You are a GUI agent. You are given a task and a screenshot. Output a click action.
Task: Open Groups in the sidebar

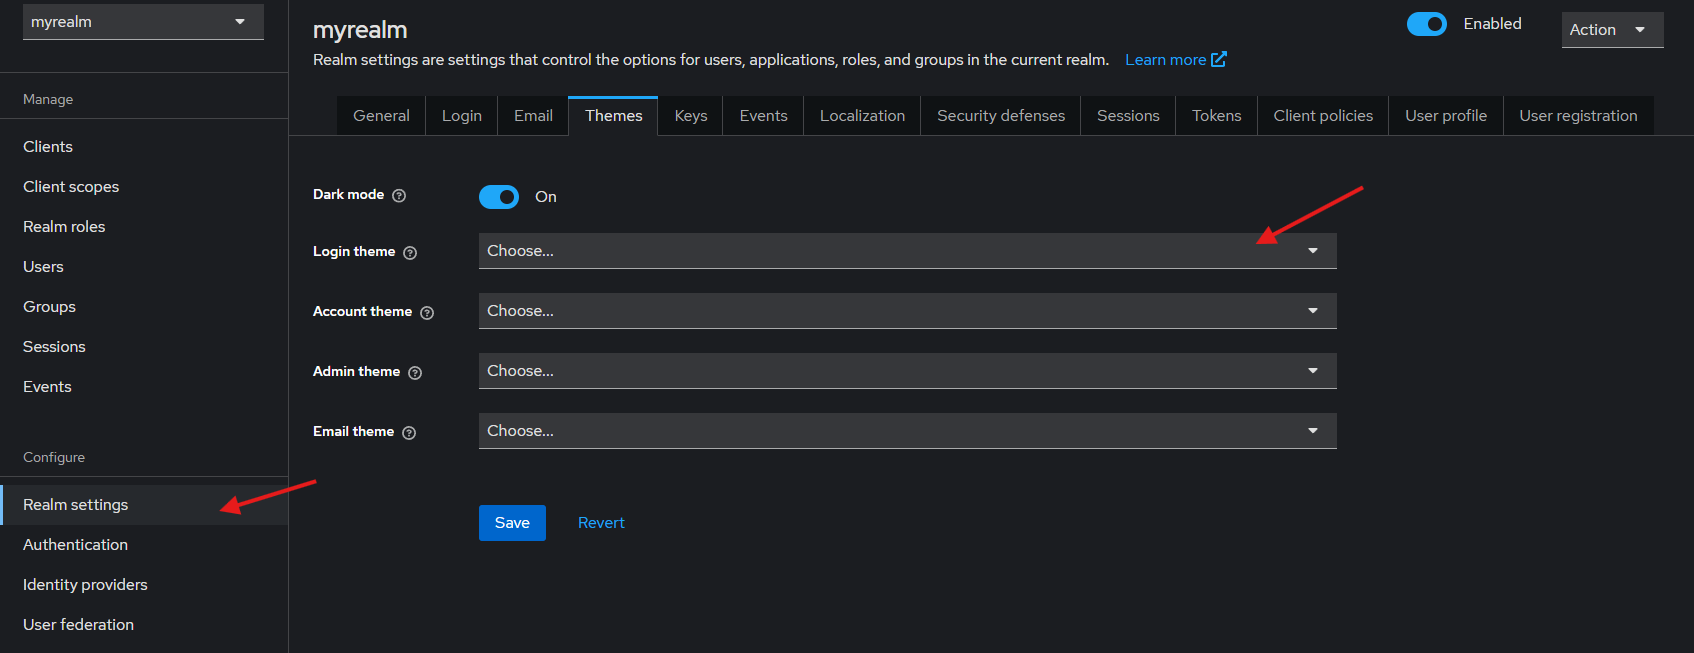tap(144, 307)
